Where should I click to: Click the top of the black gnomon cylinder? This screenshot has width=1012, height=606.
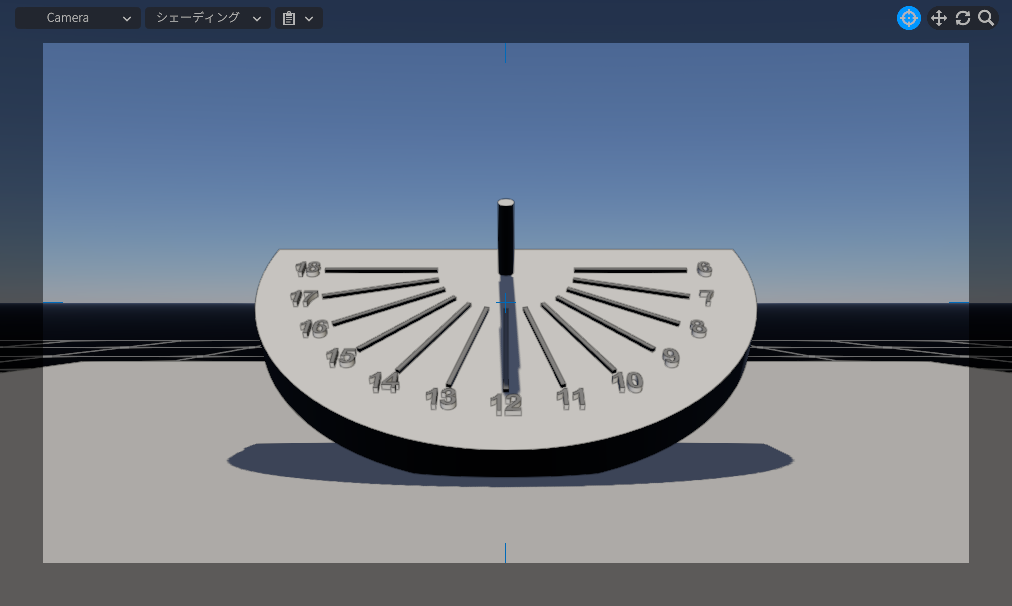506,204
